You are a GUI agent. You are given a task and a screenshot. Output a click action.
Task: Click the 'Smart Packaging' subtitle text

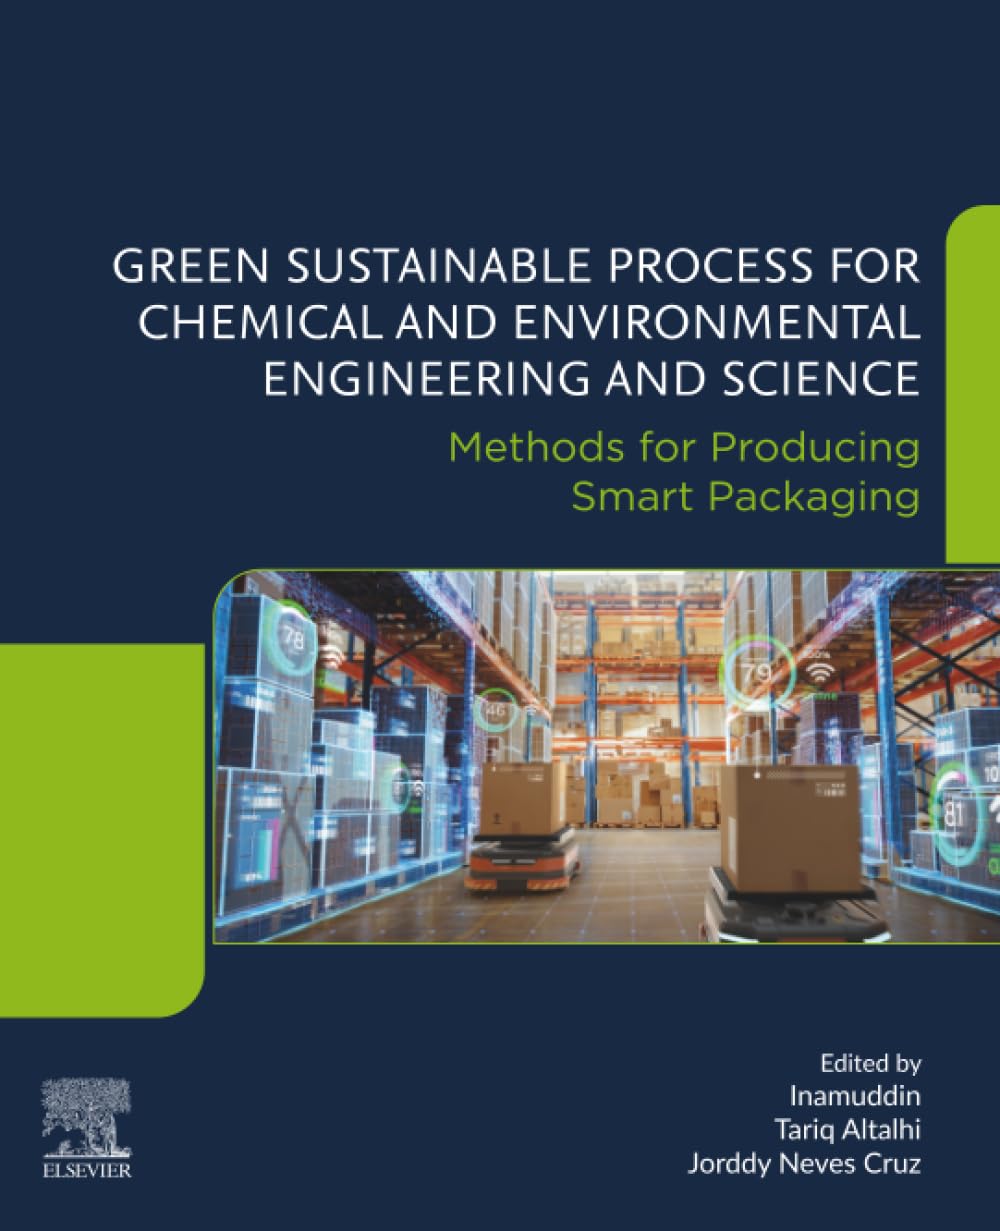744,496
